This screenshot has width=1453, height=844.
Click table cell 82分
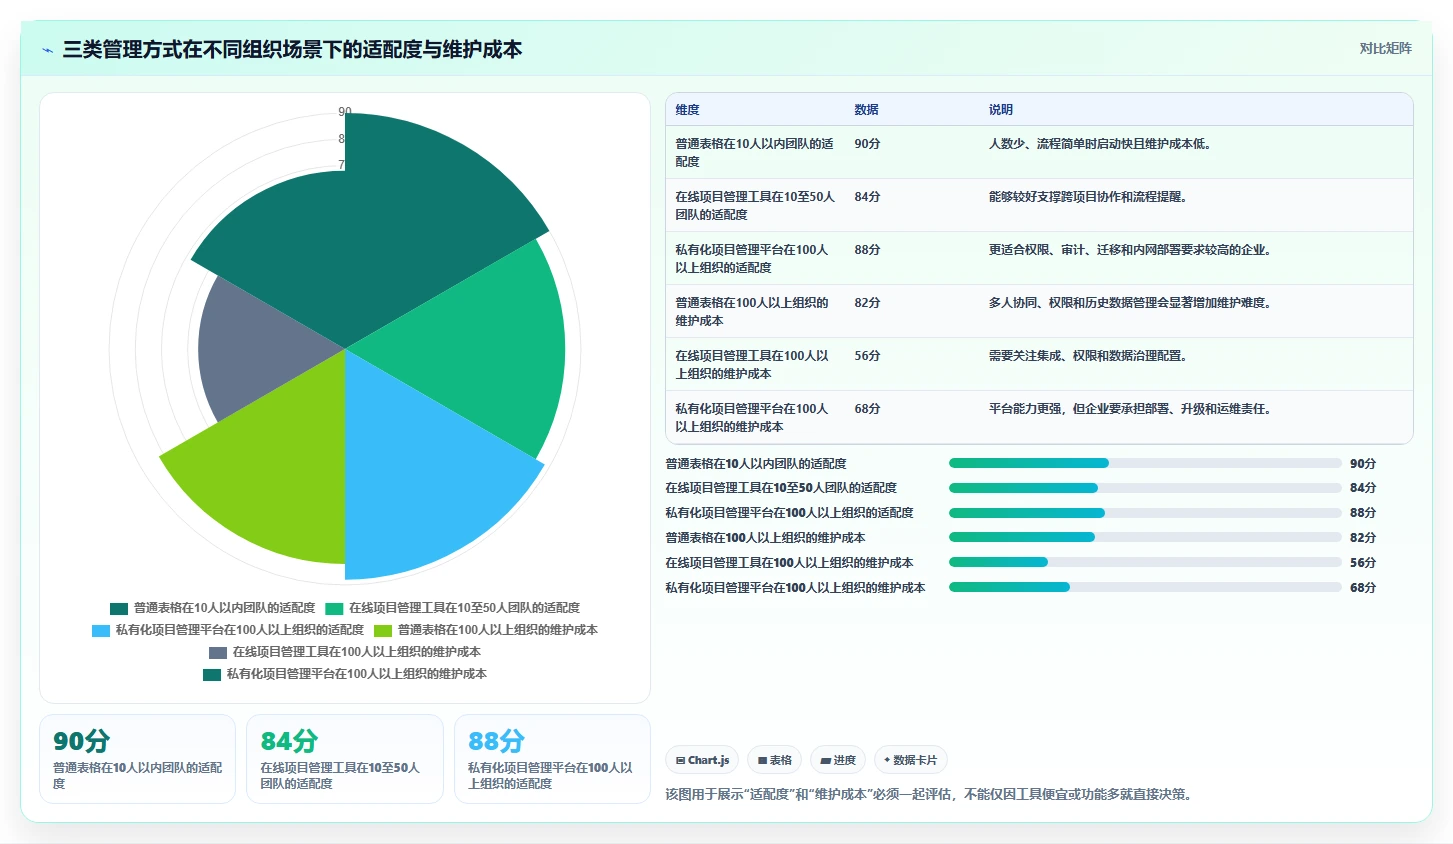pyautogui.click(x=867, y=303)
